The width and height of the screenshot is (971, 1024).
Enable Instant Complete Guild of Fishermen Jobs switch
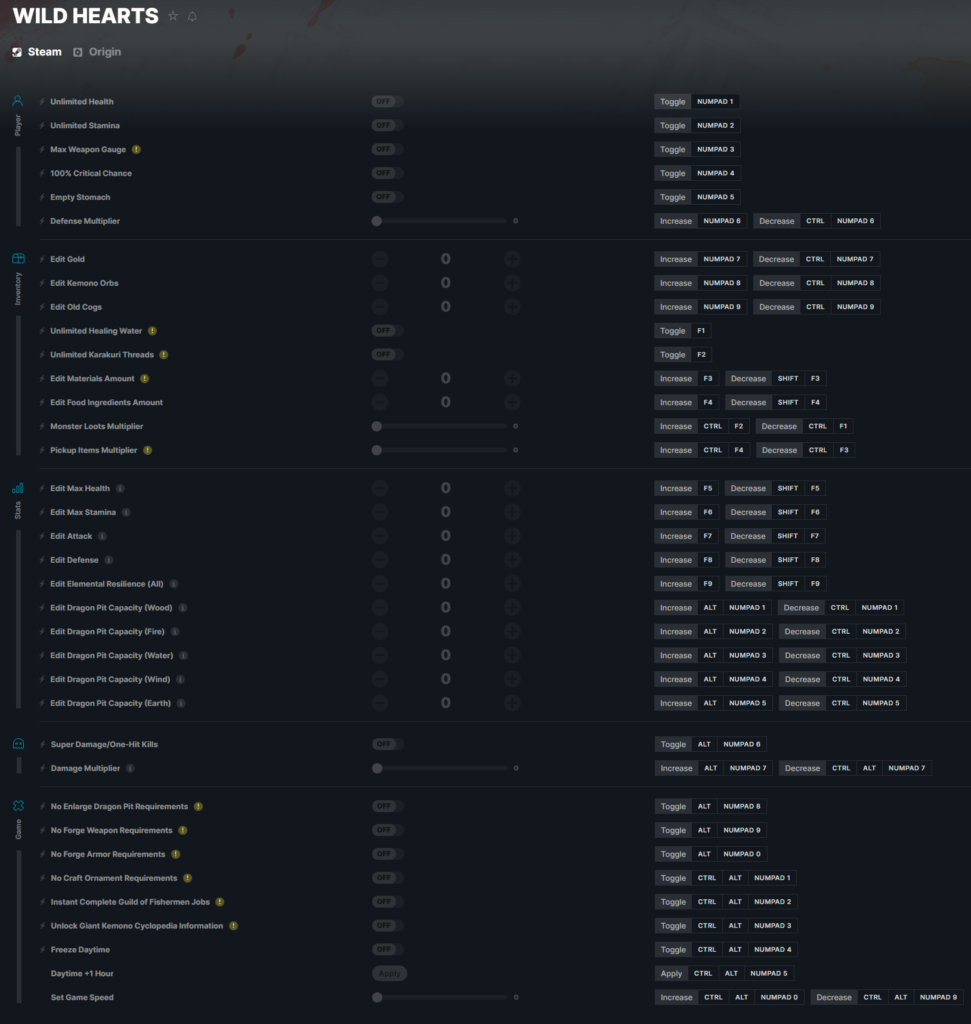(x=388, y=902)
